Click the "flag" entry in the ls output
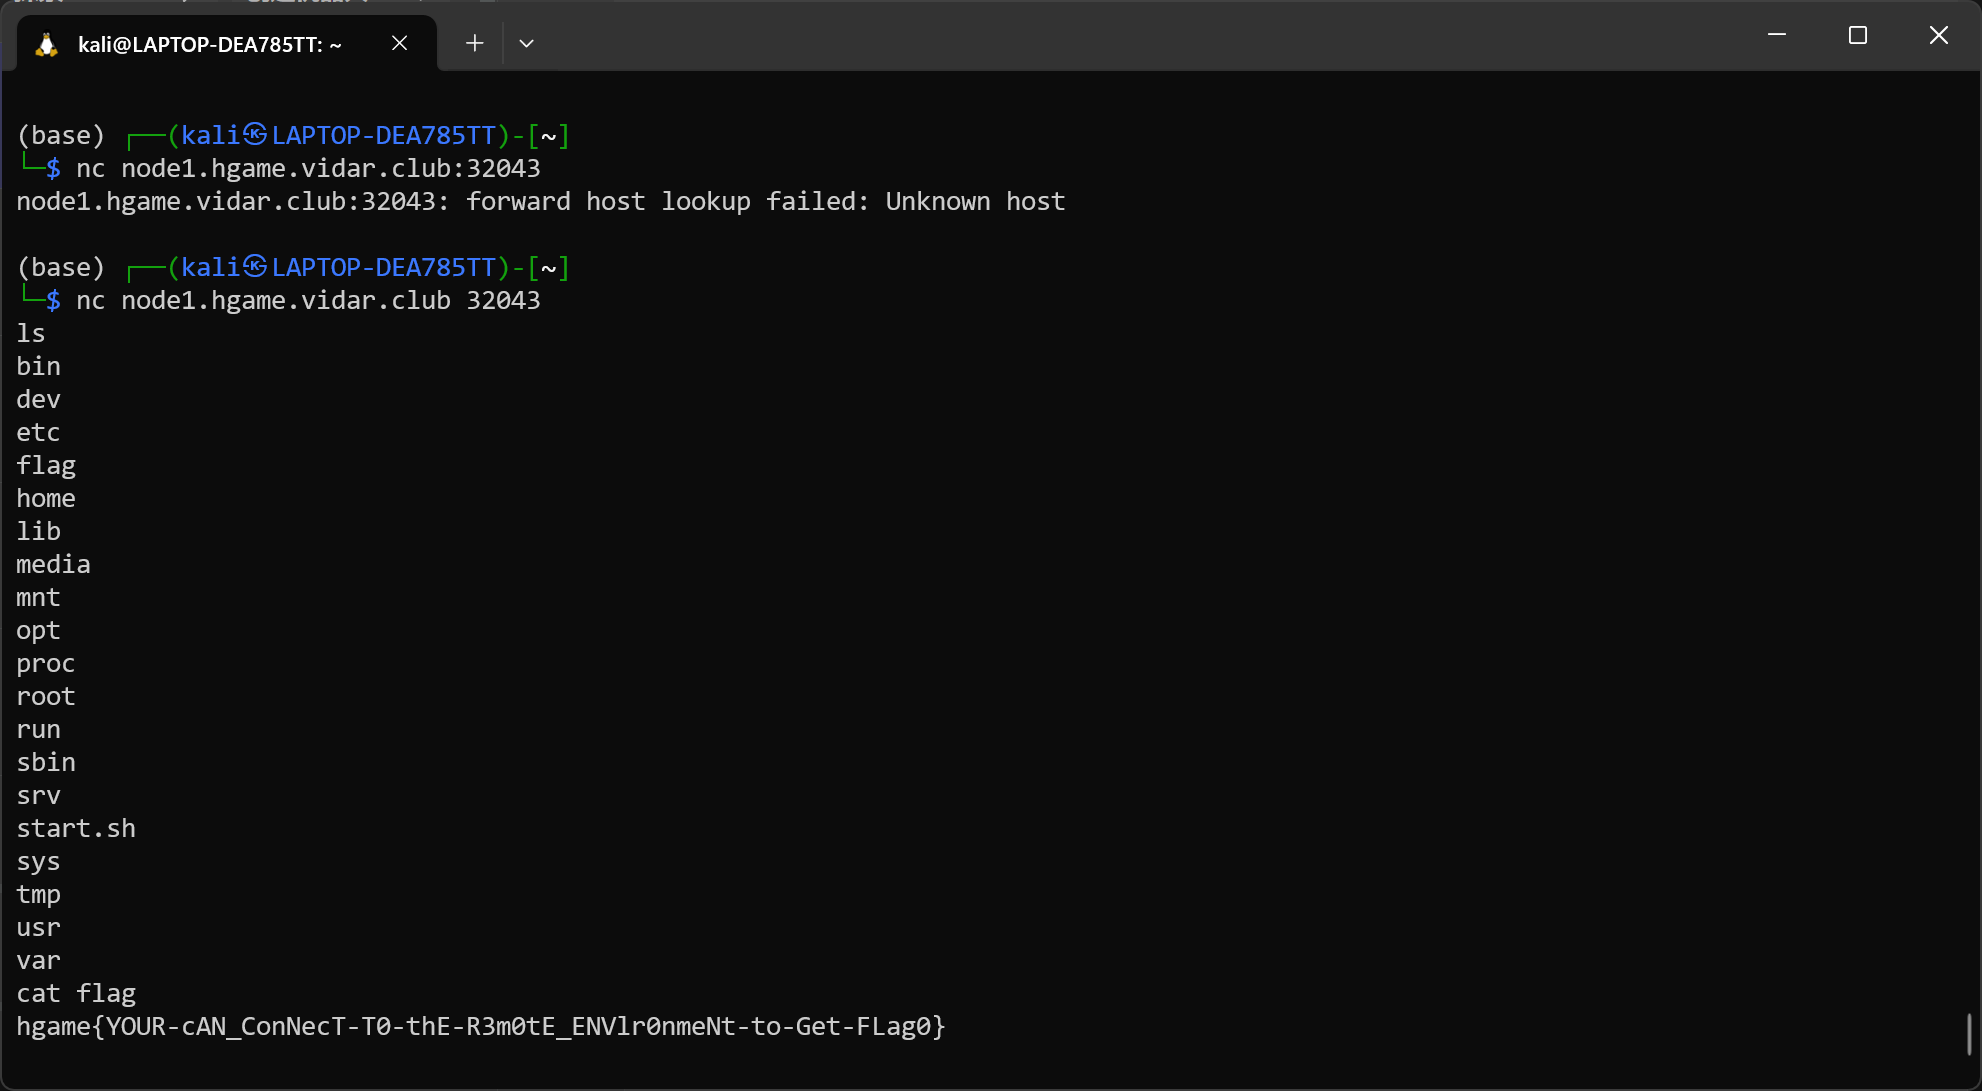 (46, 466)
